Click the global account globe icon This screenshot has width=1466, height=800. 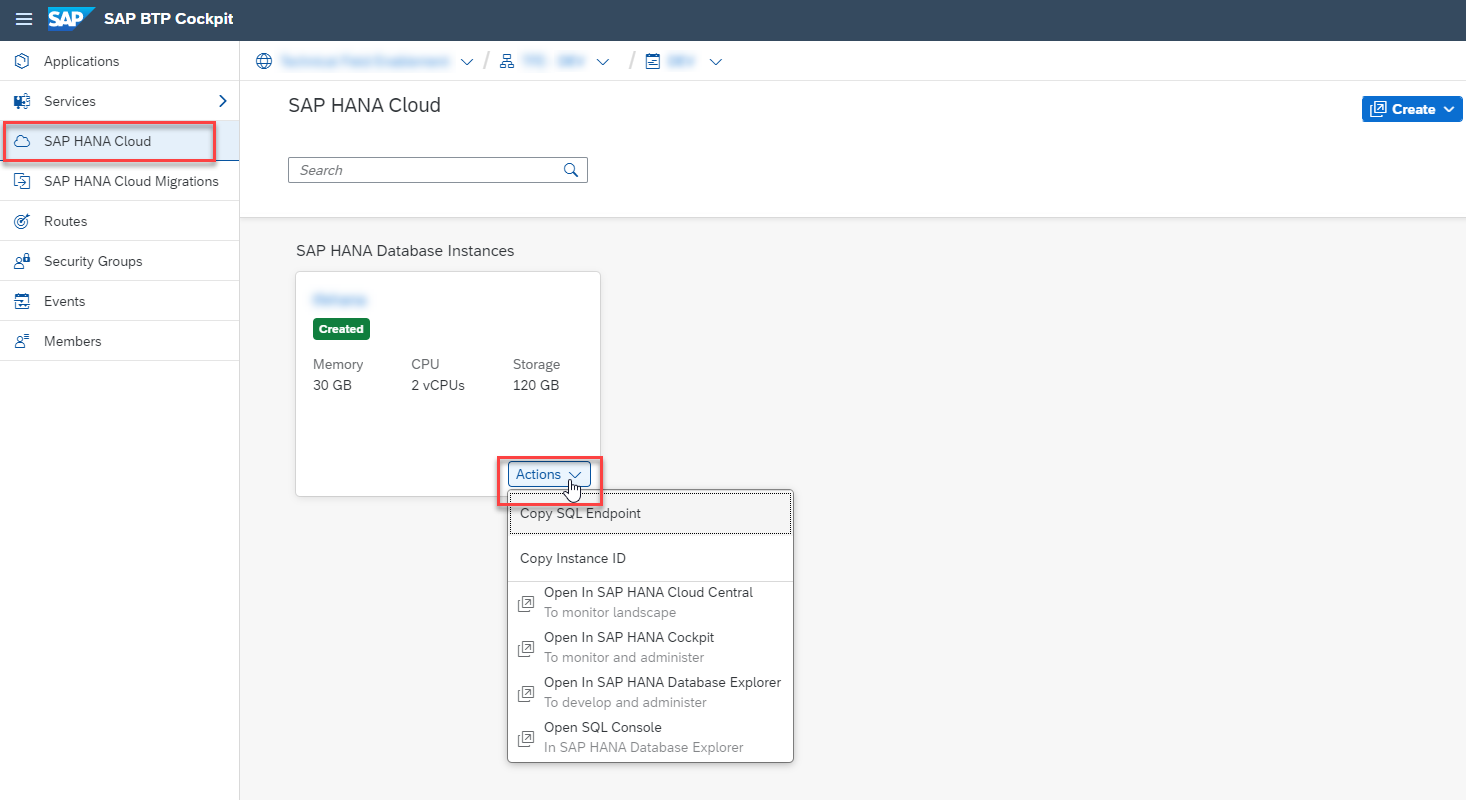264,61
